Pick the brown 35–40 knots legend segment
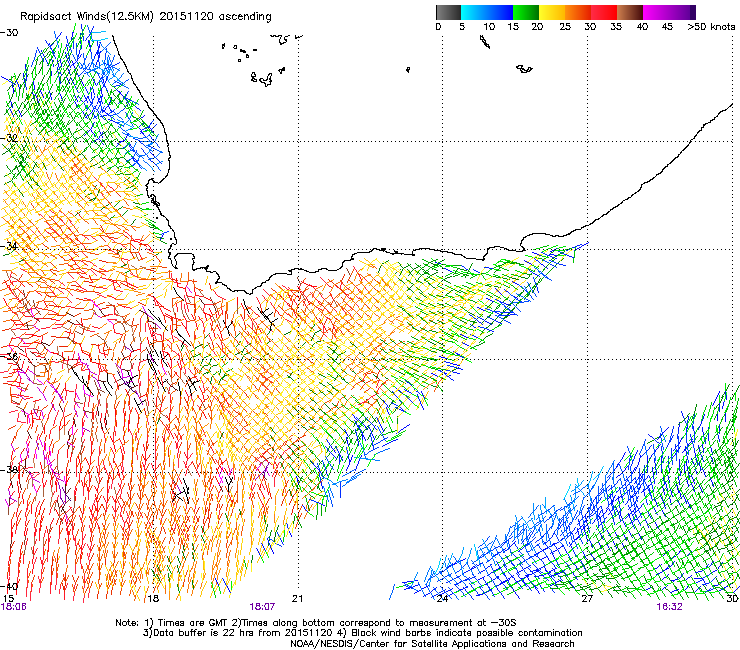The height and width of the screenshot is (650, 740). click(x=630, y=12)
